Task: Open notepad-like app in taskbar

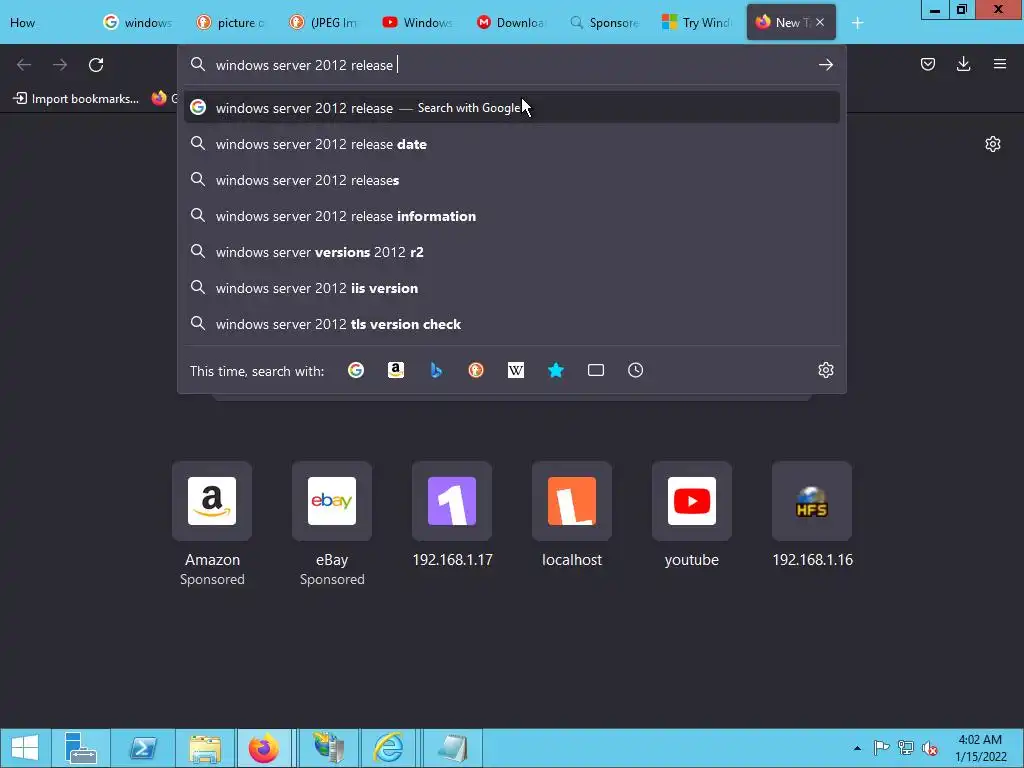Action: pyautogui.click(x=452, y=748)
